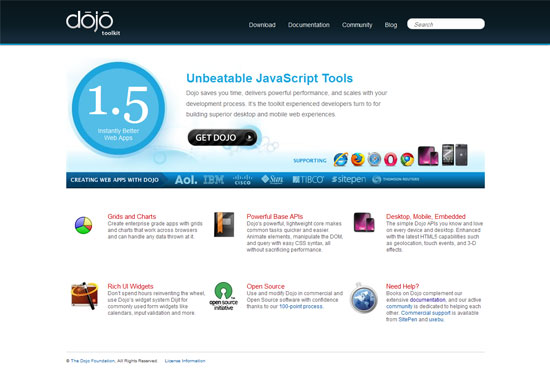
Task: Click the globe icon beside Need Help
Action: [x=364, y=299]
